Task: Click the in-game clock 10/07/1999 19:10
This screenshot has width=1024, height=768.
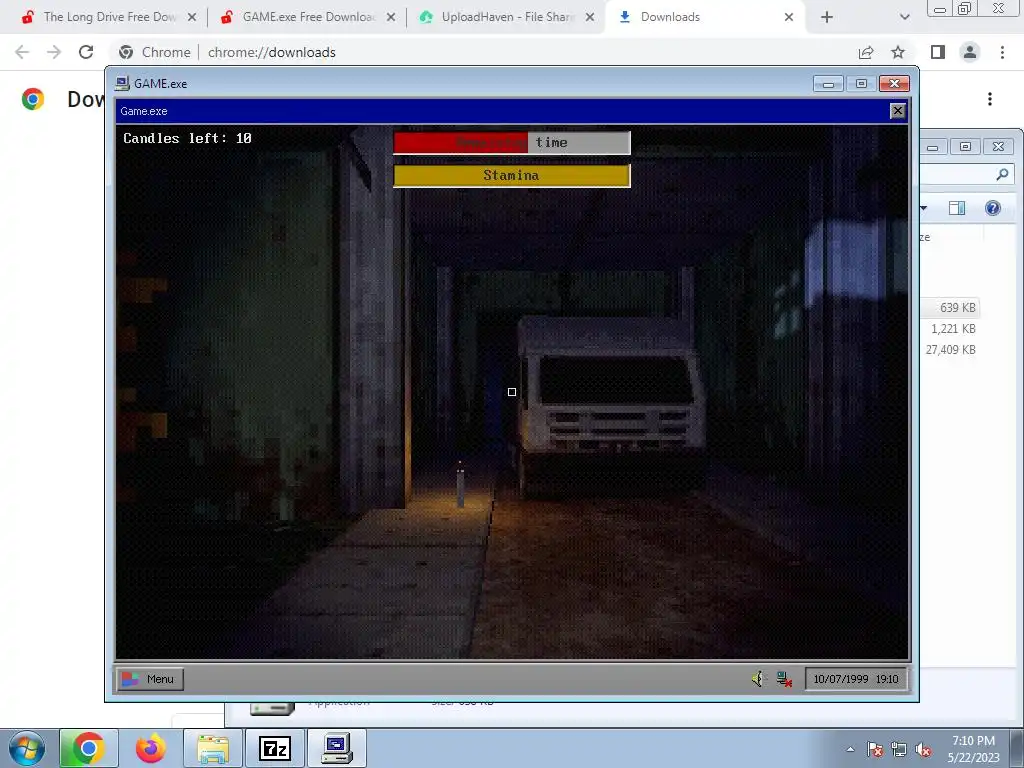Action: tap(856, 679)
